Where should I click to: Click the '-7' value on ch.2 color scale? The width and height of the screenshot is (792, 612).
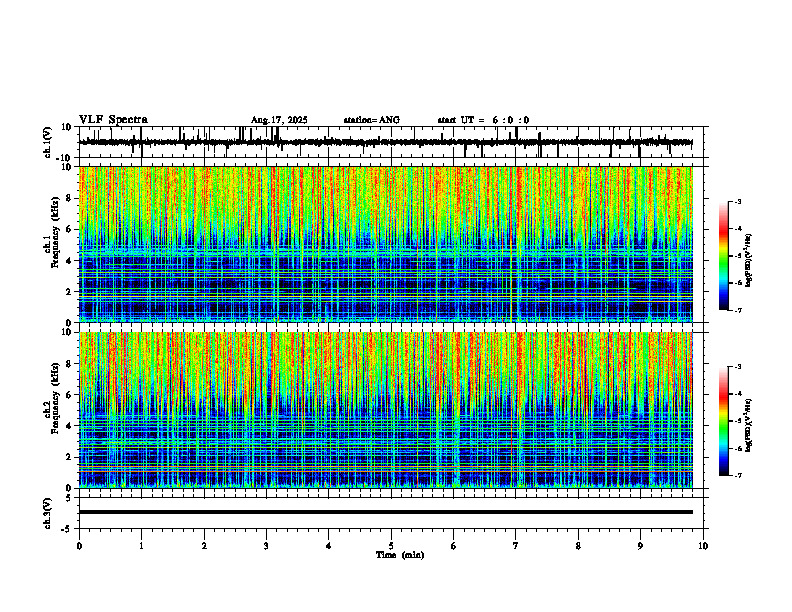point(738,475)
